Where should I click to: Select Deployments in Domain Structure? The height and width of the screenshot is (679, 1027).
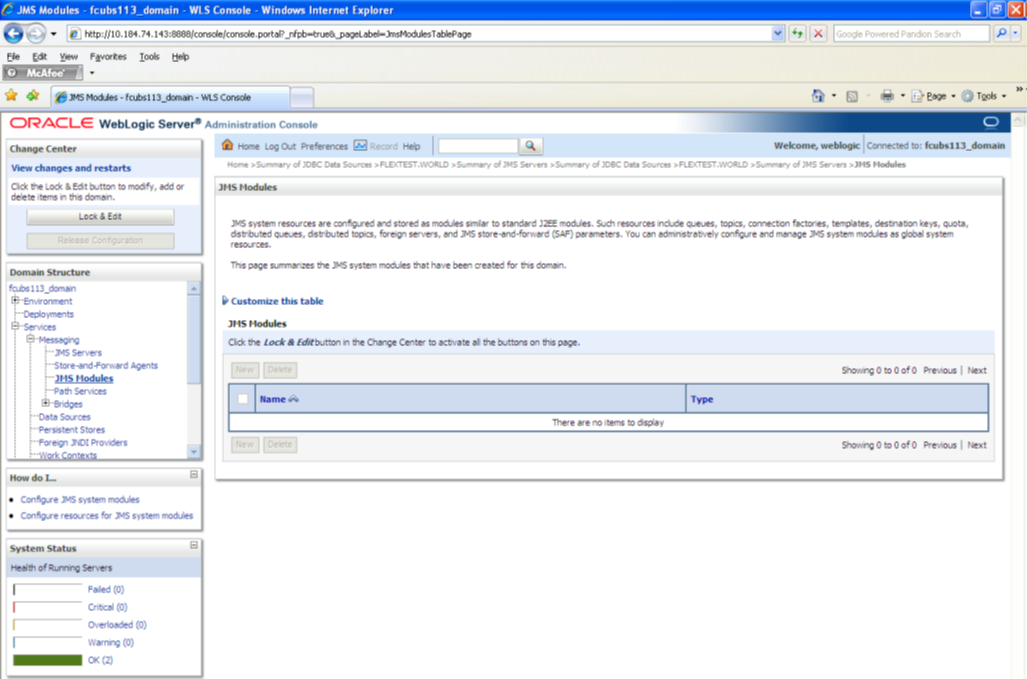pyautogui.click(x=48, y=314)
